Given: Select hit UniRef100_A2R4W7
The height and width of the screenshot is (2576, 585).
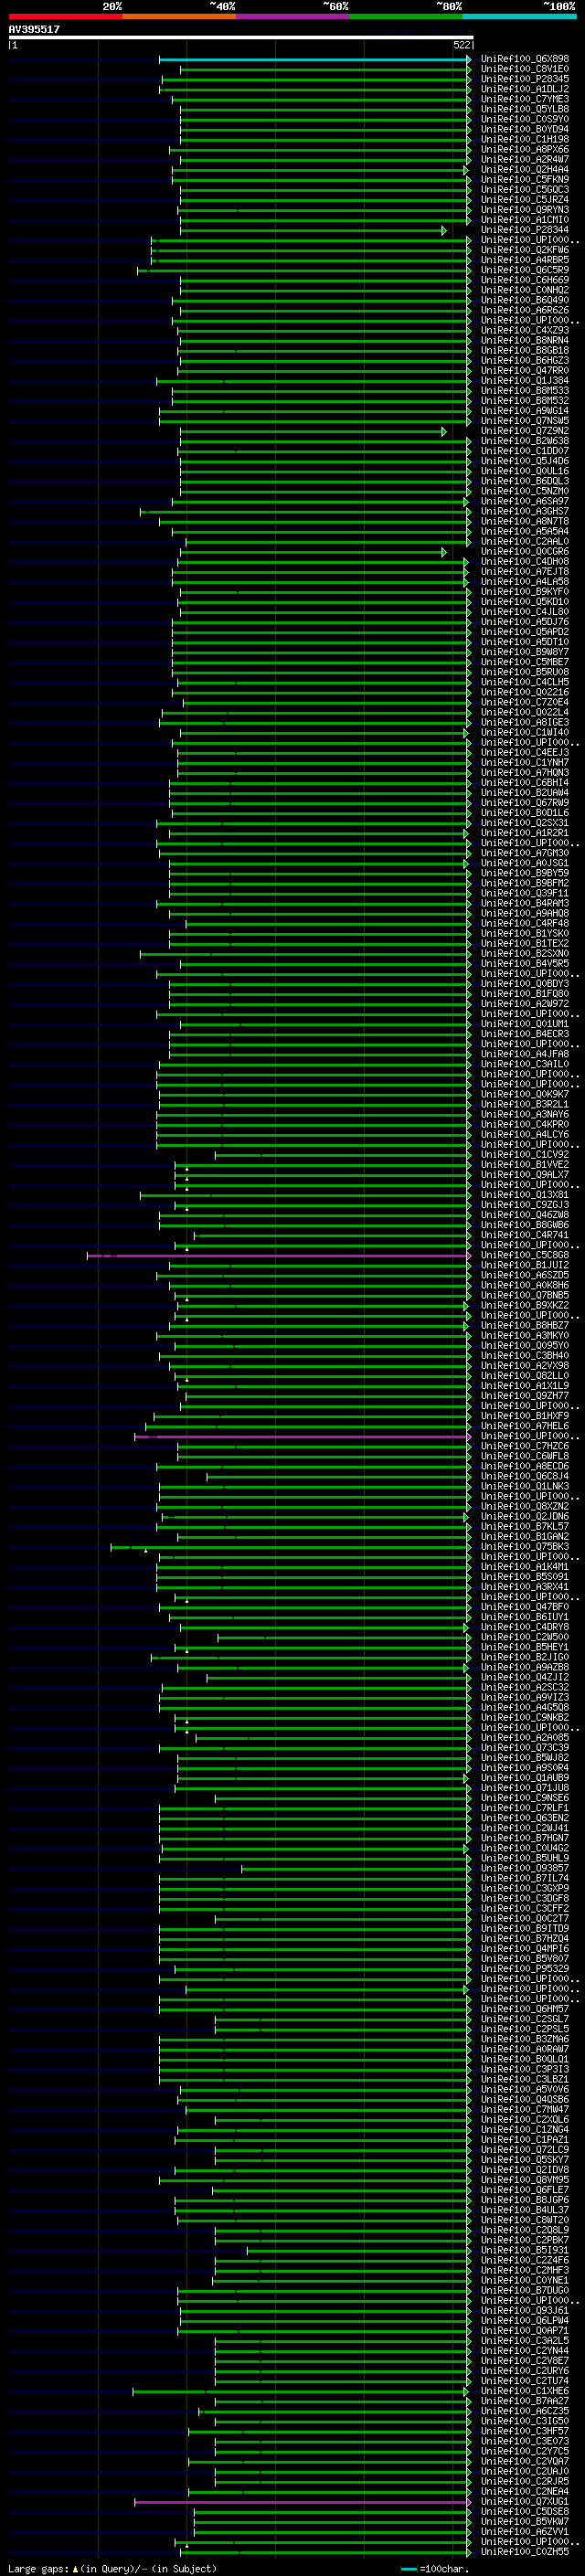Looking at the screenshot, I should pos(524,159).
